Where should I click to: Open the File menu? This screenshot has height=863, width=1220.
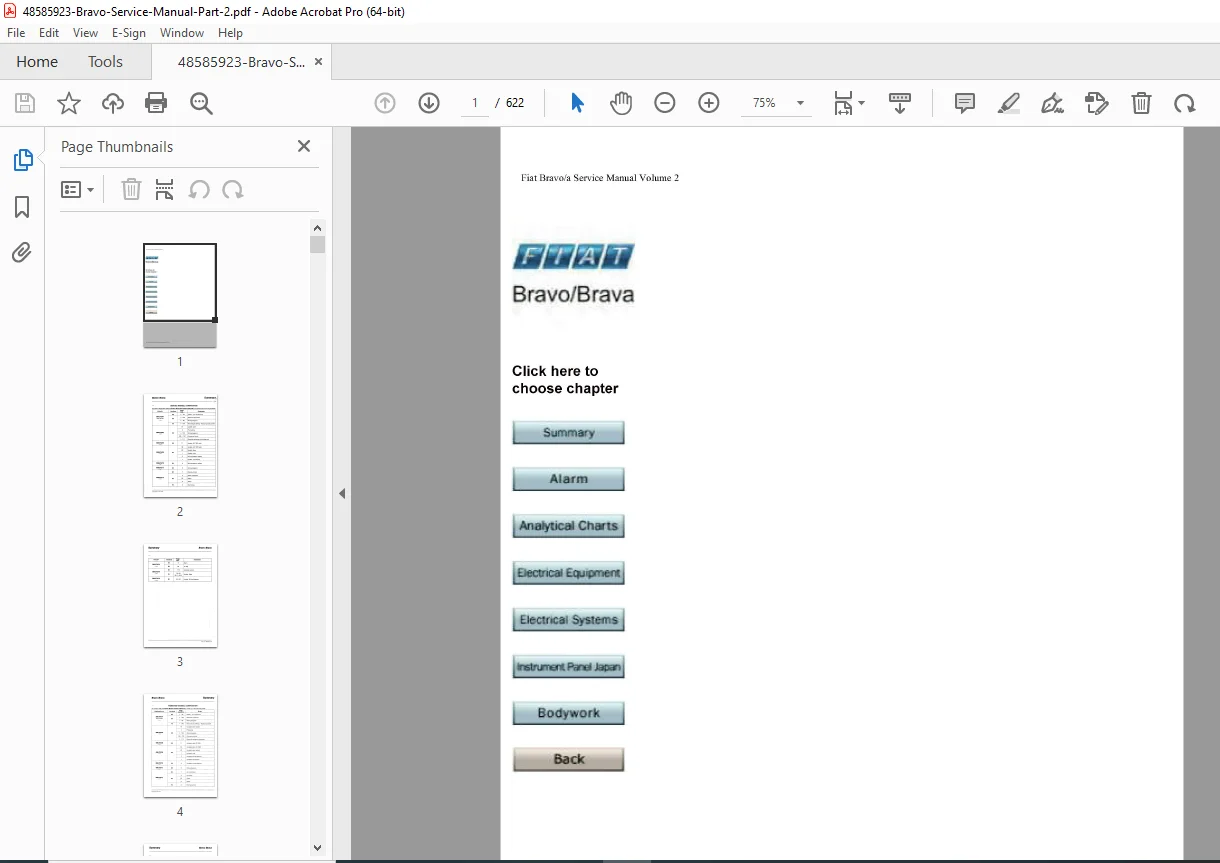coord(16,33)
